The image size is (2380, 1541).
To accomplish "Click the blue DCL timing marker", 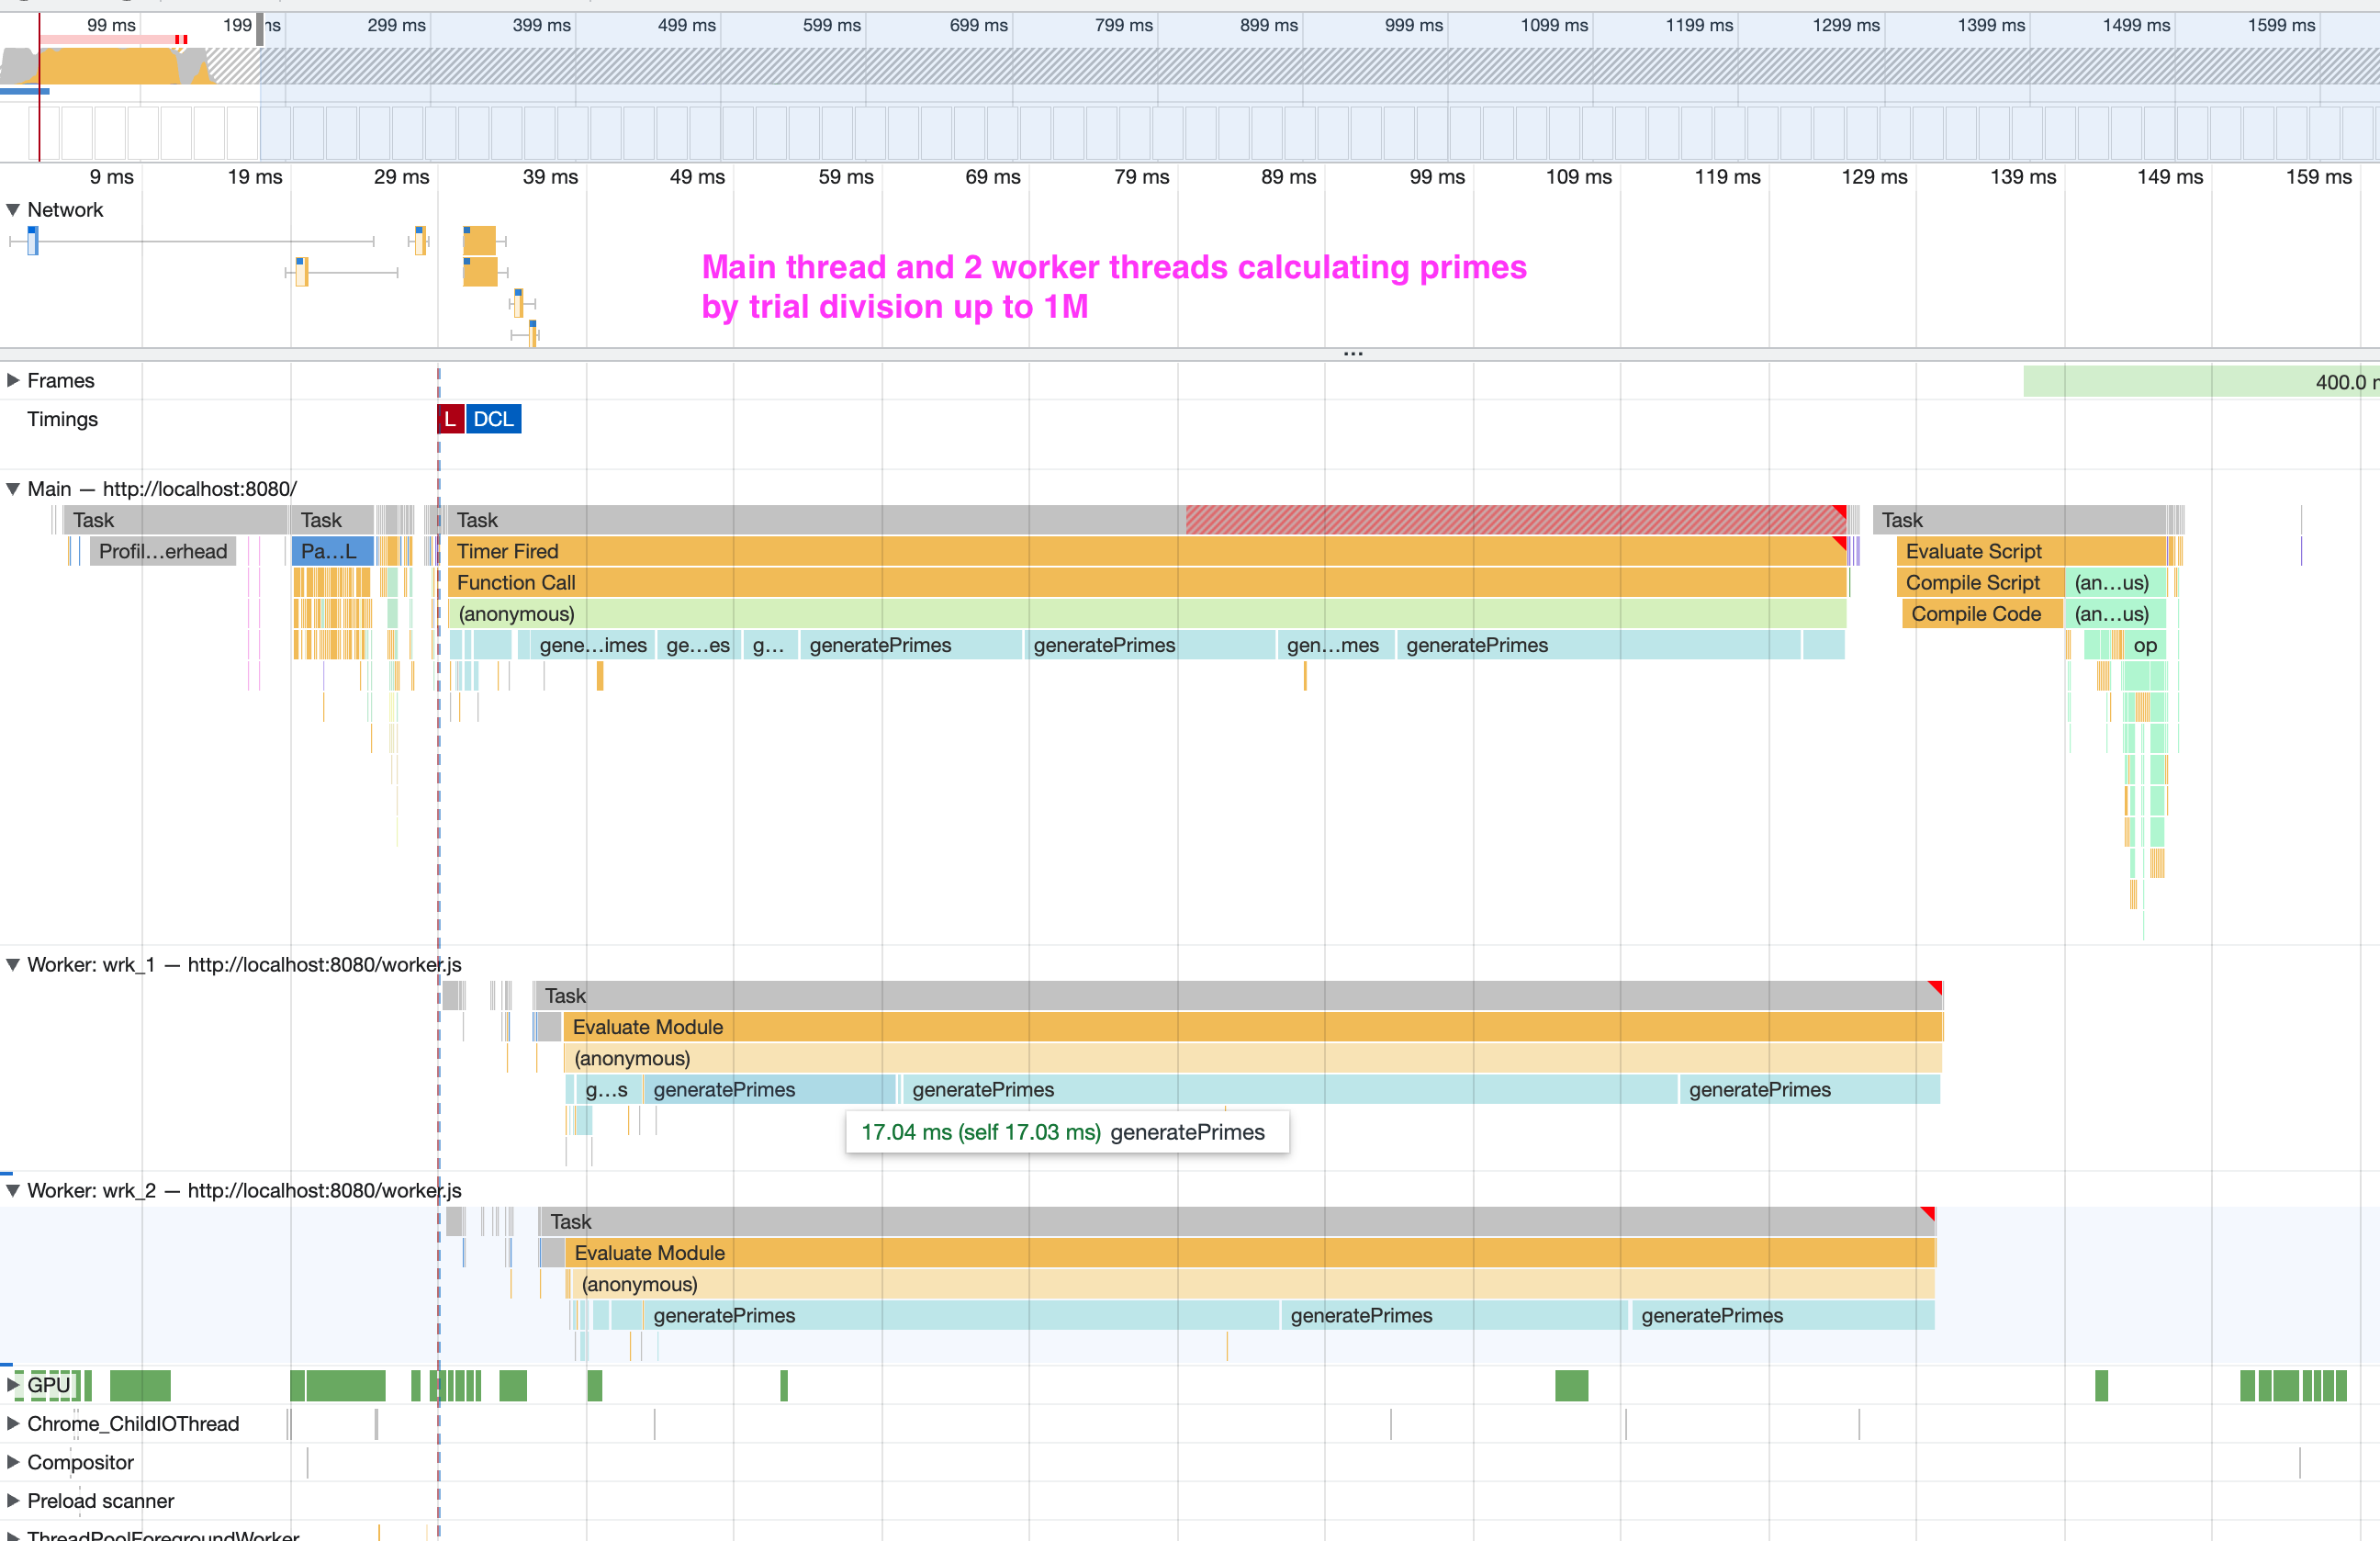I will pos(492,418).
